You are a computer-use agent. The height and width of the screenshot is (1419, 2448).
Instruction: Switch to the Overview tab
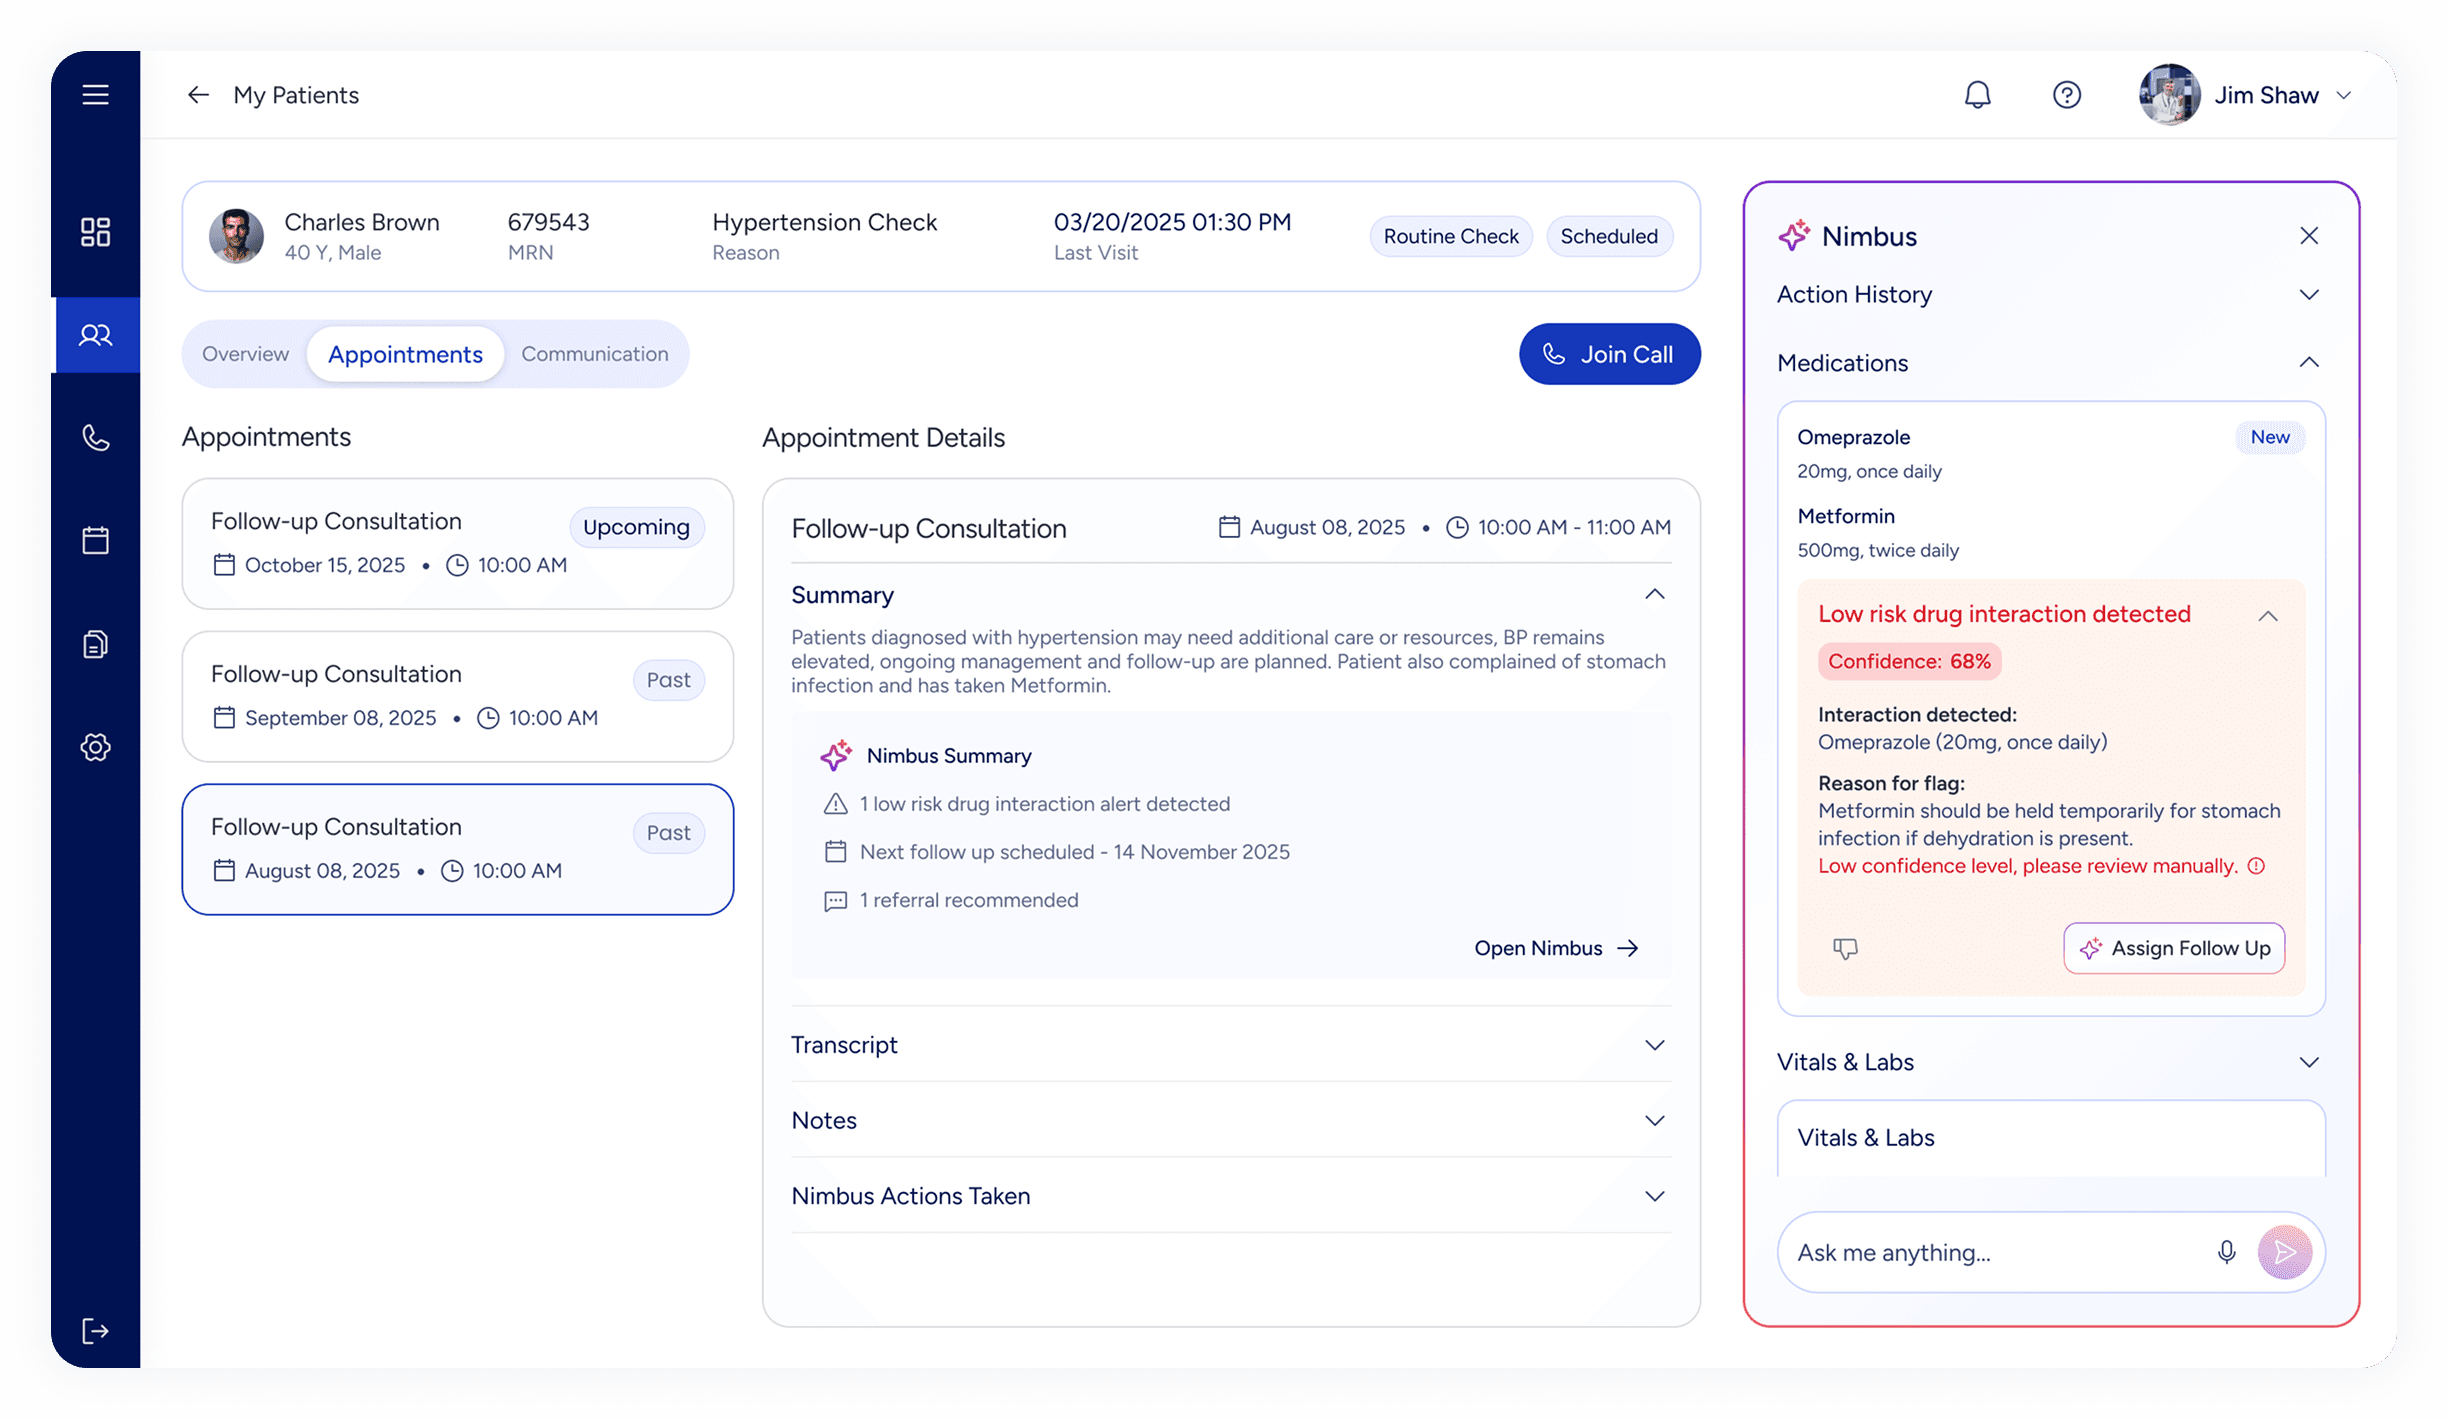245,354
